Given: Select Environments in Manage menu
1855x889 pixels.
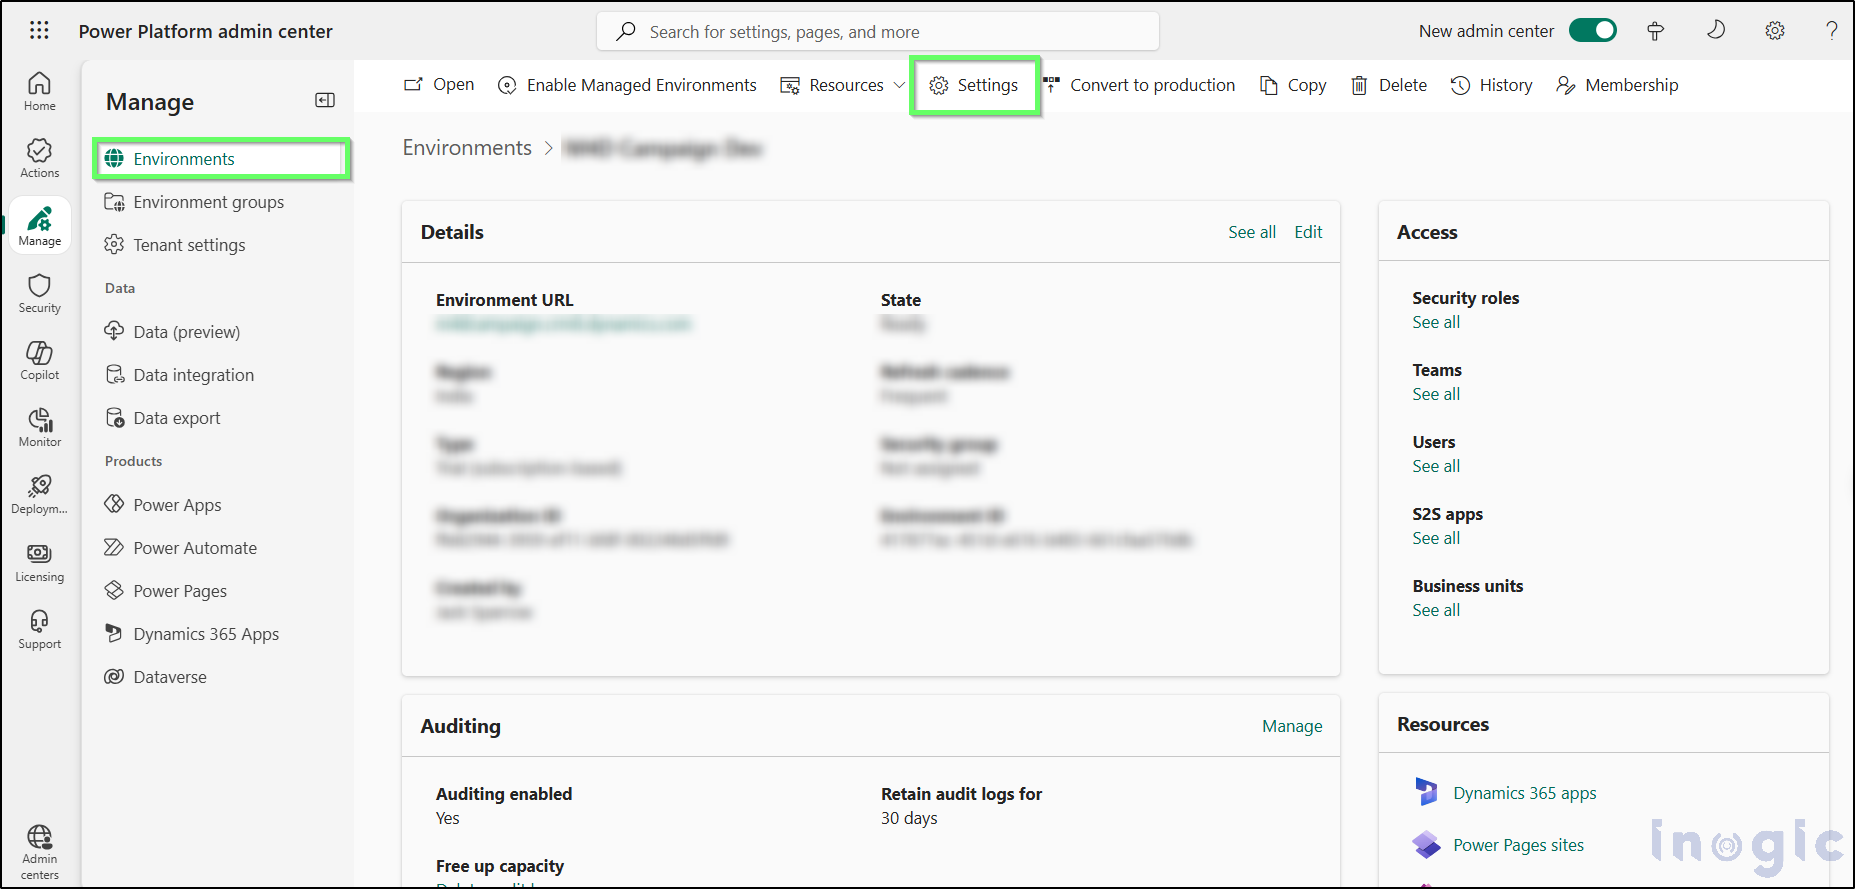Looking at the screenshot, I should [221, 159].
